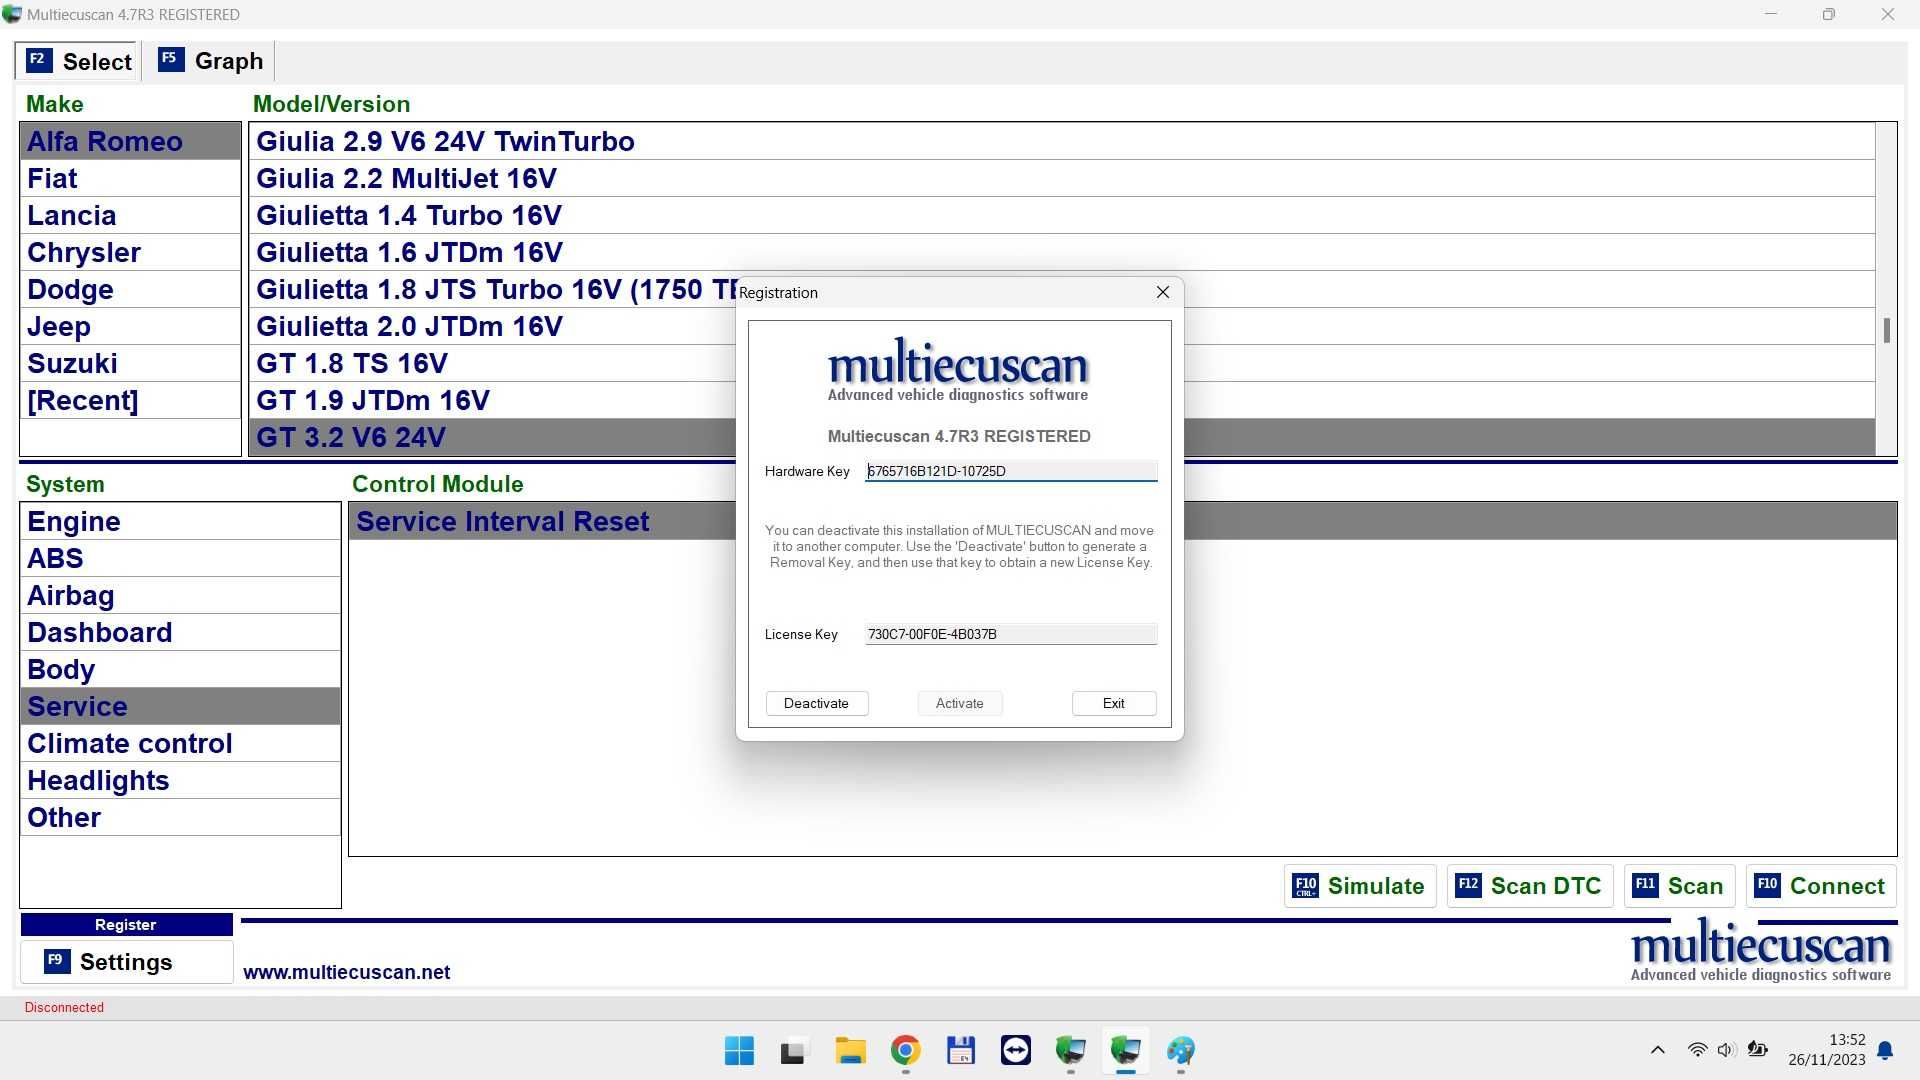
Task: Open the Select tab (F2)
Action: coord(78,61)
